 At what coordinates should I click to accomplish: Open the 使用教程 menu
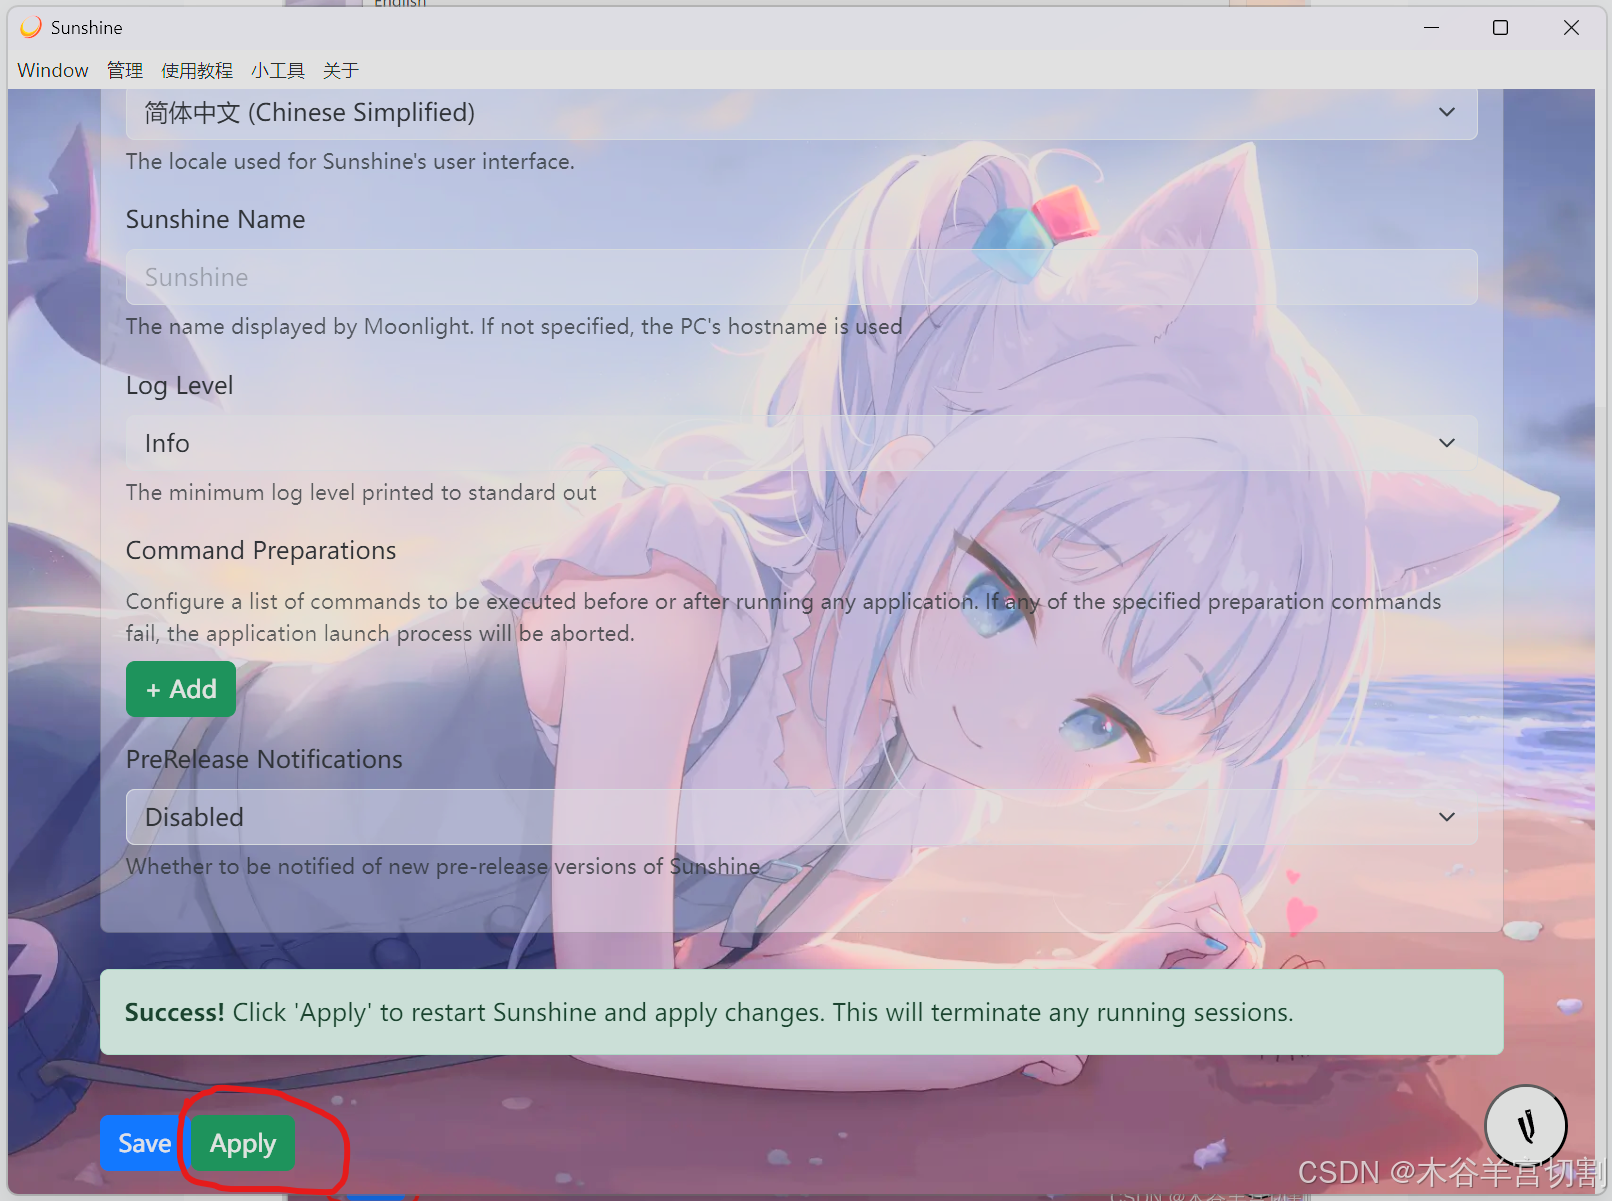tap(197, 70)
